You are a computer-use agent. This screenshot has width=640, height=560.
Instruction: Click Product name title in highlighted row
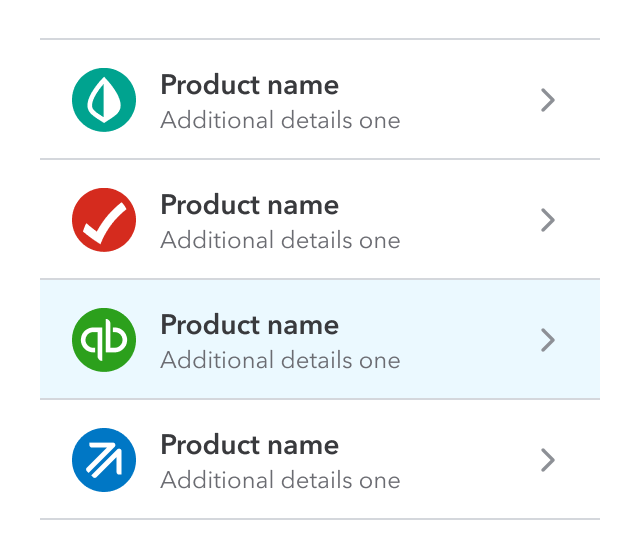click(249, 325)
